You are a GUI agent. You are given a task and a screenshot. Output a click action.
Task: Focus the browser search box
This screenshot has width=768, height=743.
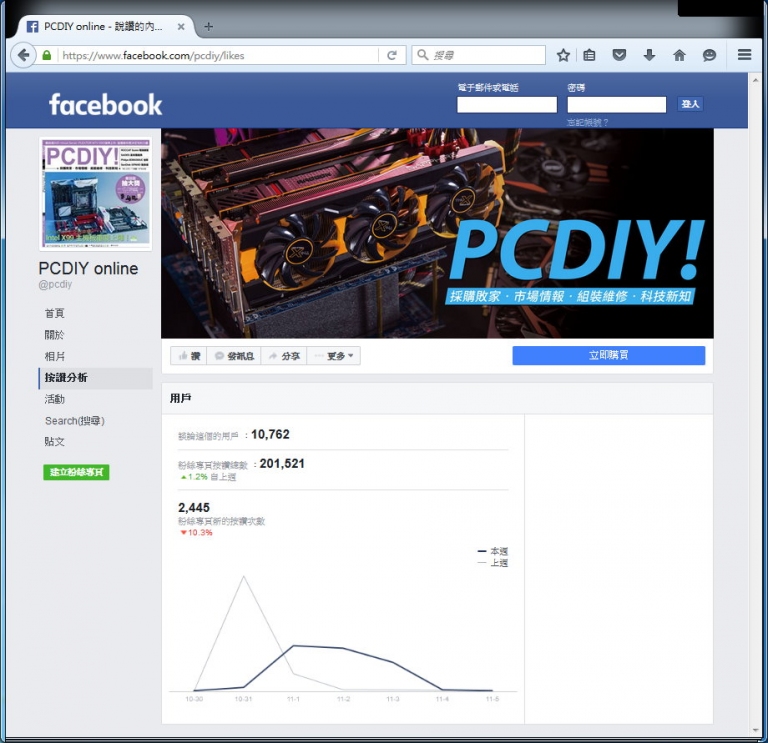(479, 55)
